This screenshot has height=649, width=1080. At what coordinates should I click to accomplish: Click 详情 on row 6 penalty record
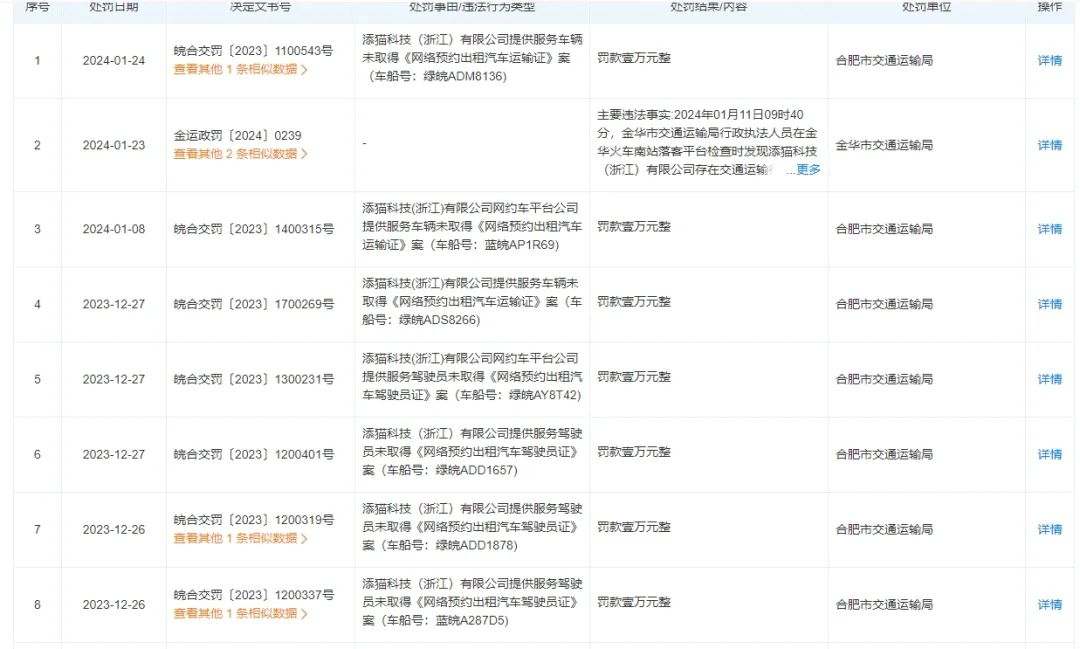1048,454
